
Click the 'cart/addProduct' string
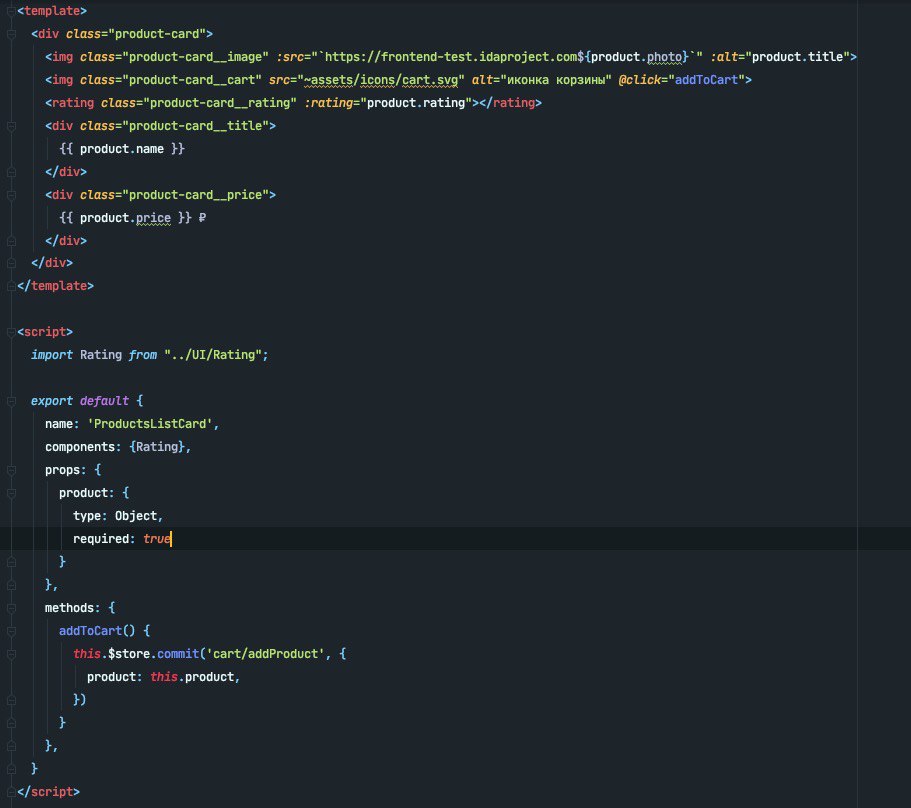(x=265, y=654)
